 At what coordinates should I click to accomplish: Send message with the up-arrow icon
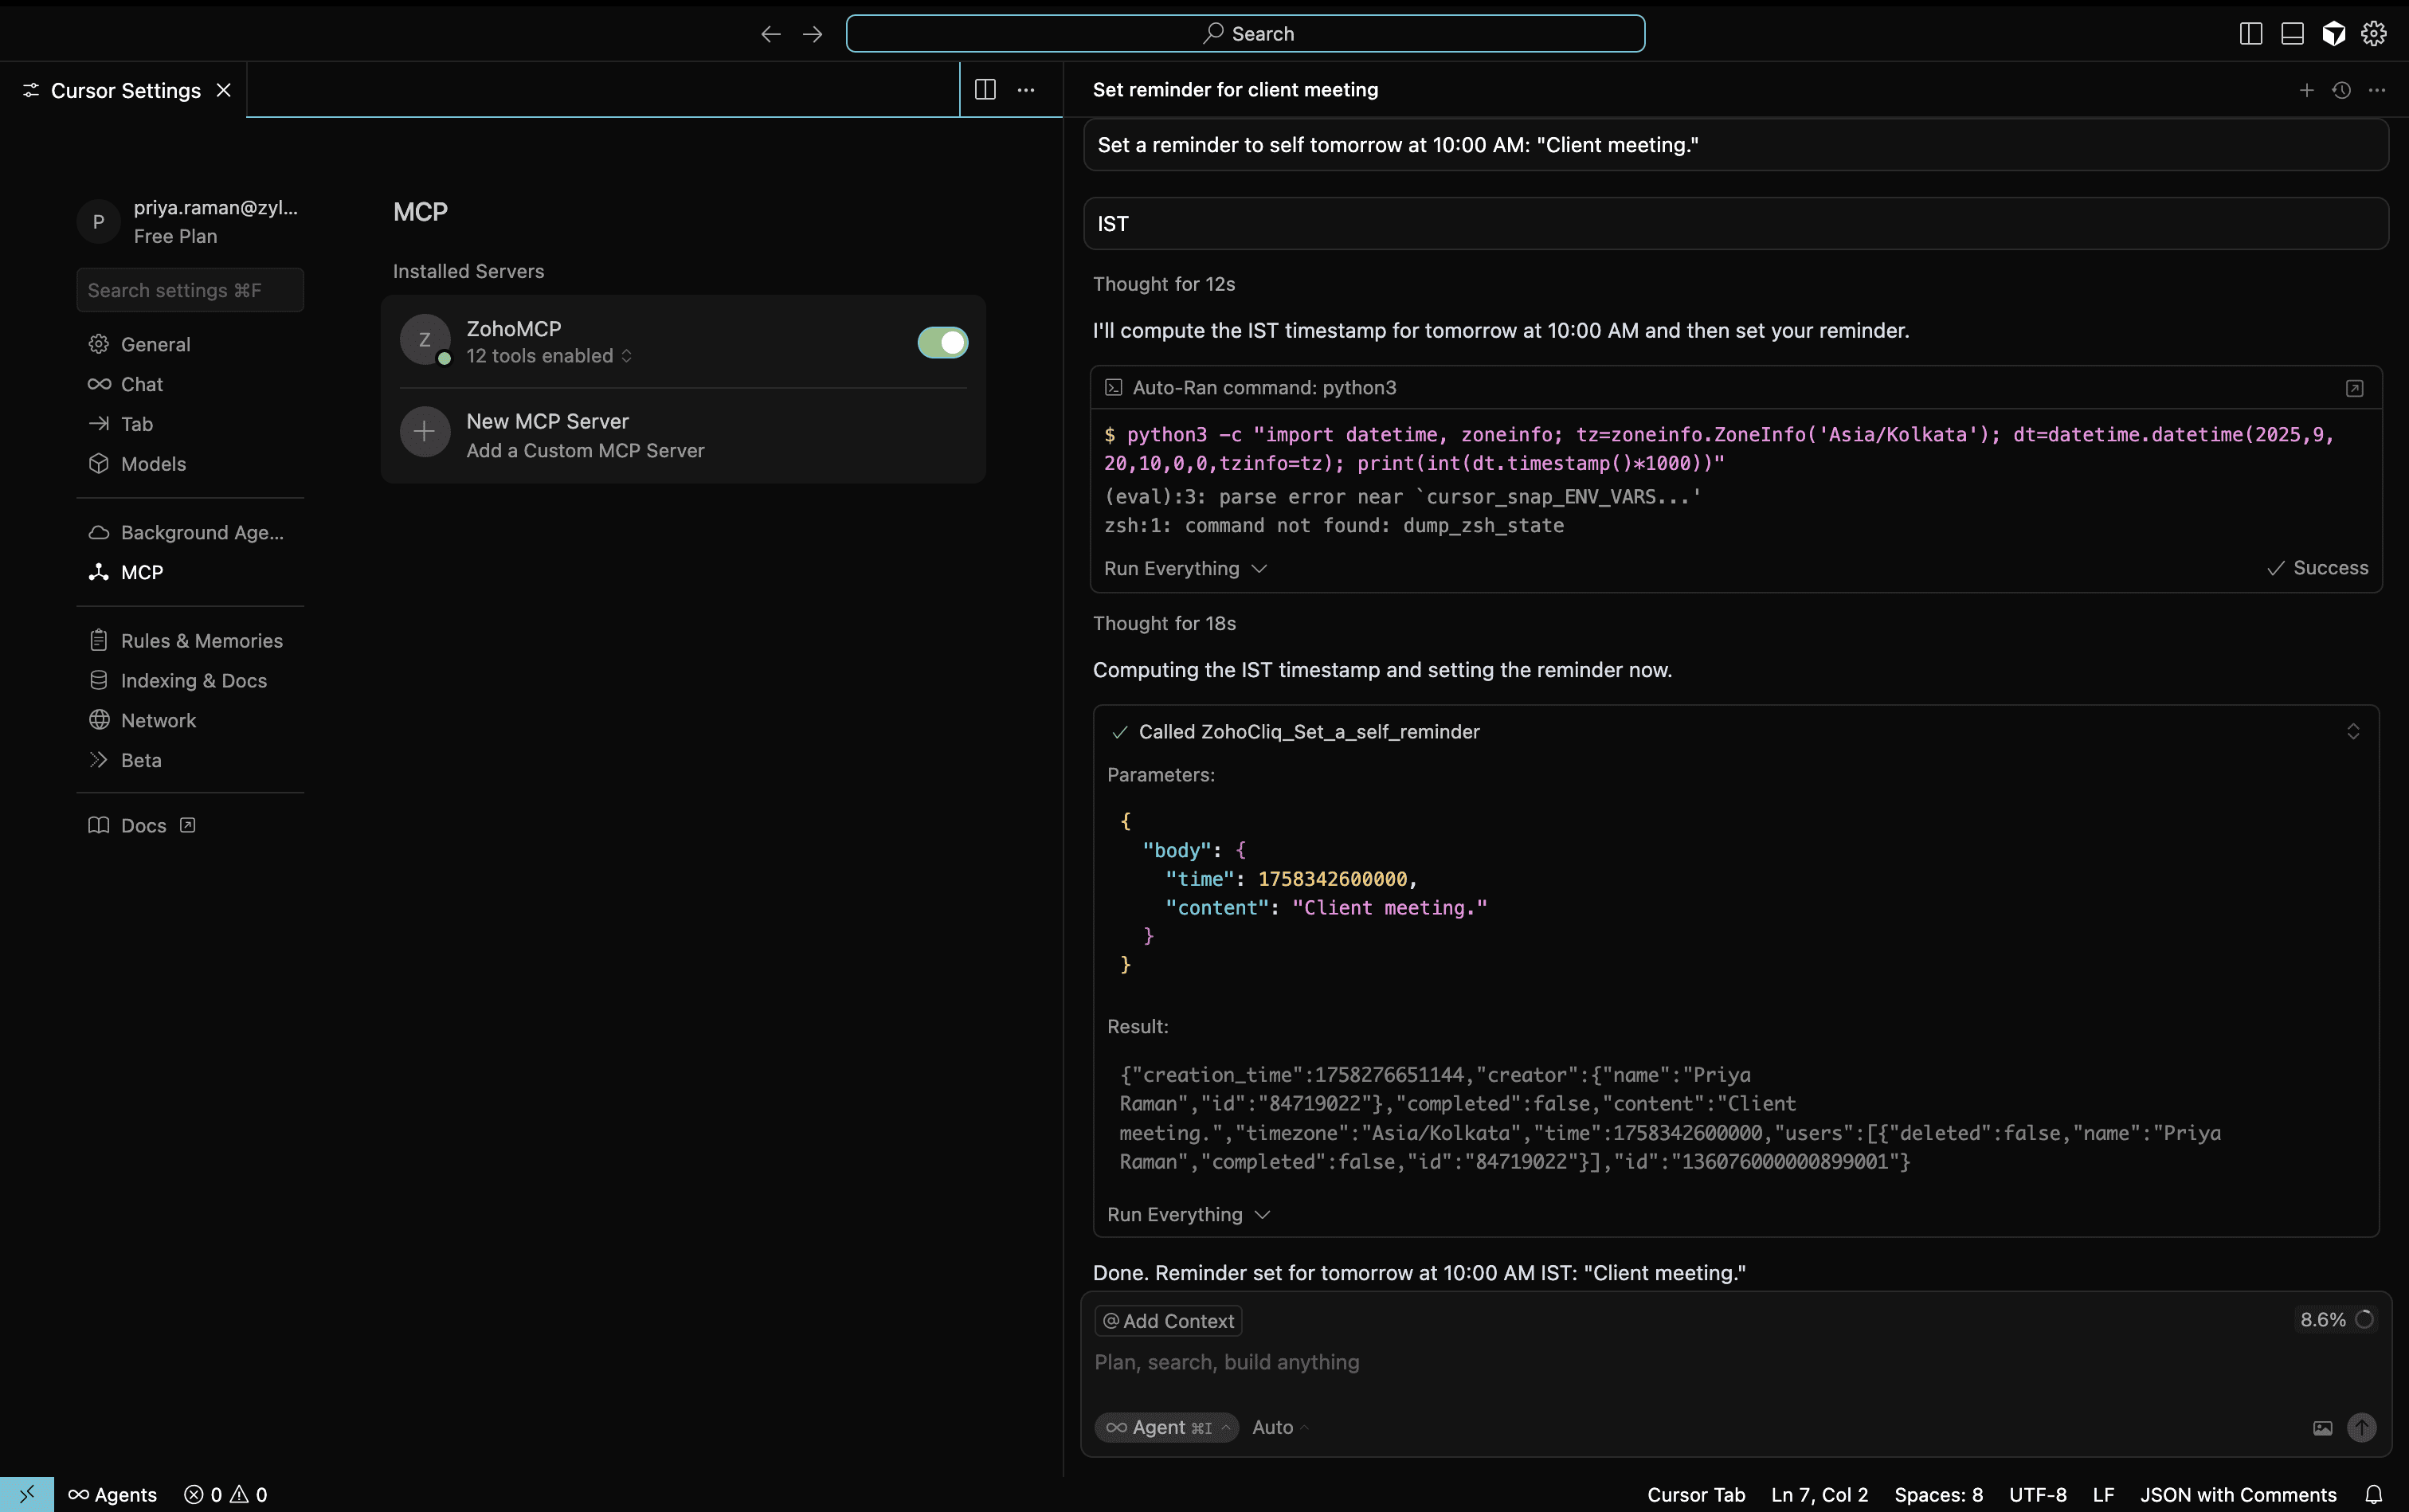2363,1428
